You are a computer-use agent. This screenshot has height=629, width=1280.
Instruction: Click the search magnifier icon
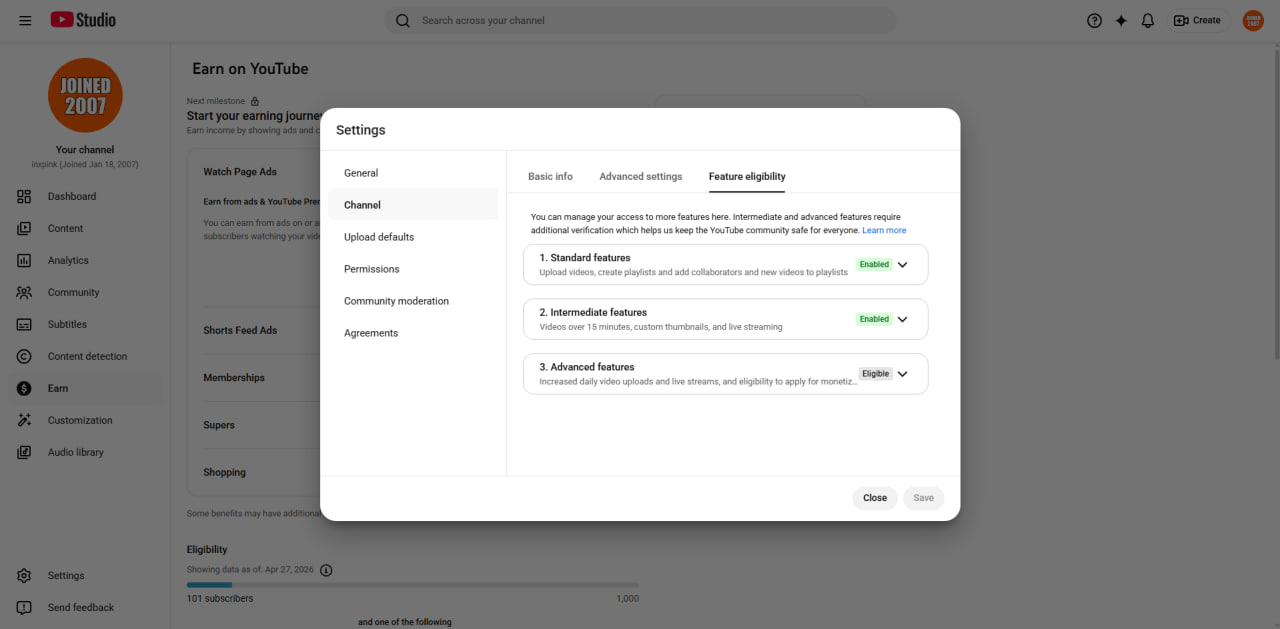[x=403, y=20]
